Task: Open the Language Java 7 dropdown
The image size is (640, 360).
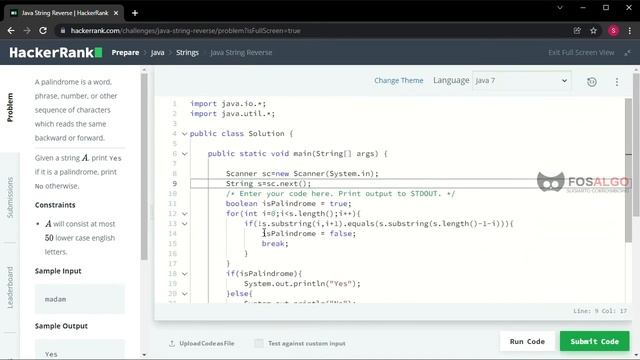Action: (522, 81)
